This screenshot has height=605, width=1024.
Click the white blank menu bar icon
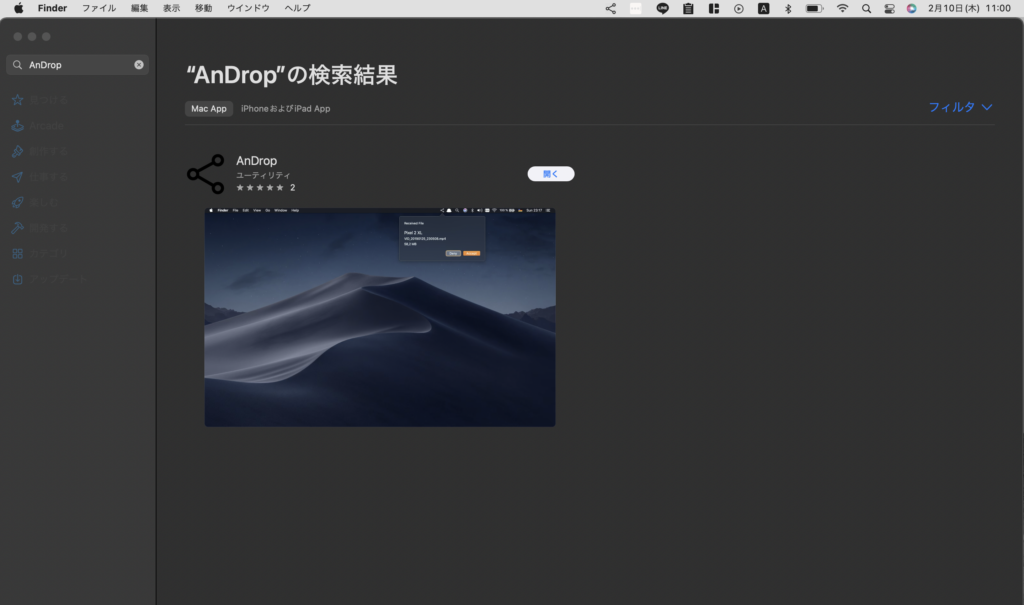tap(635, 8)
